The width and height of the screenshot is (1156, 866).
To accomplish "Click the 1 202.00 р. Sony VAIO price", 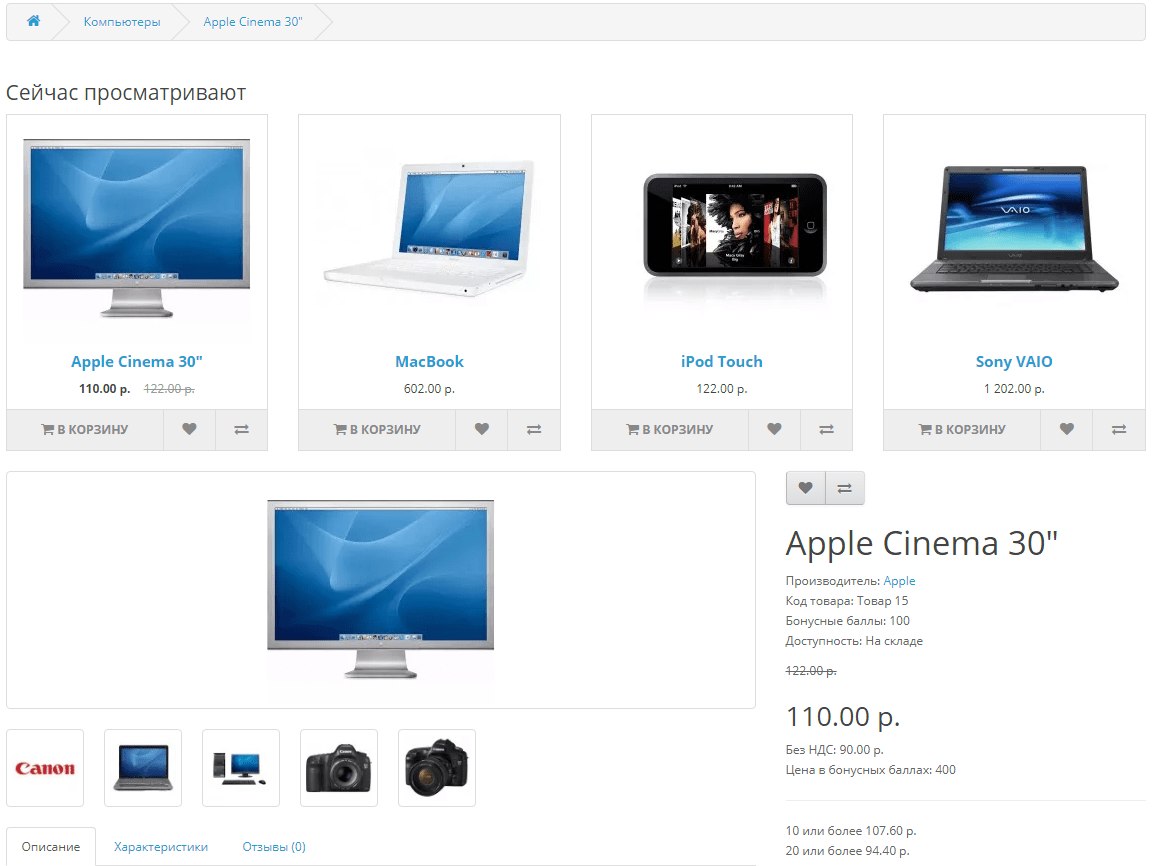I will [x=1014, y=388].
